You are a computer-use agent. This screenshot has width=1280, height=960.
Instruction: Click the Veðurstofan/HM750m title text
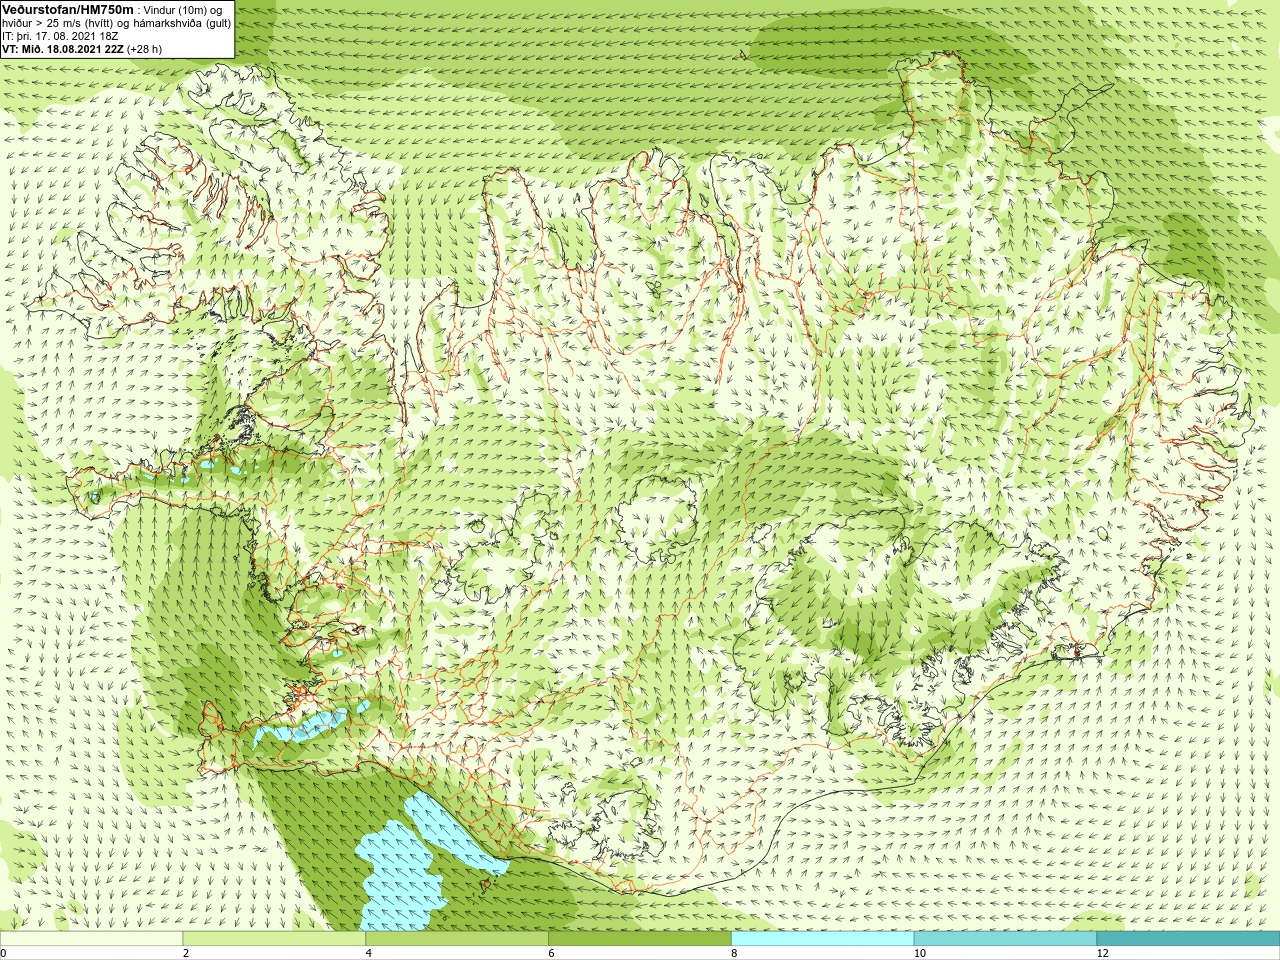coord(68,9)
